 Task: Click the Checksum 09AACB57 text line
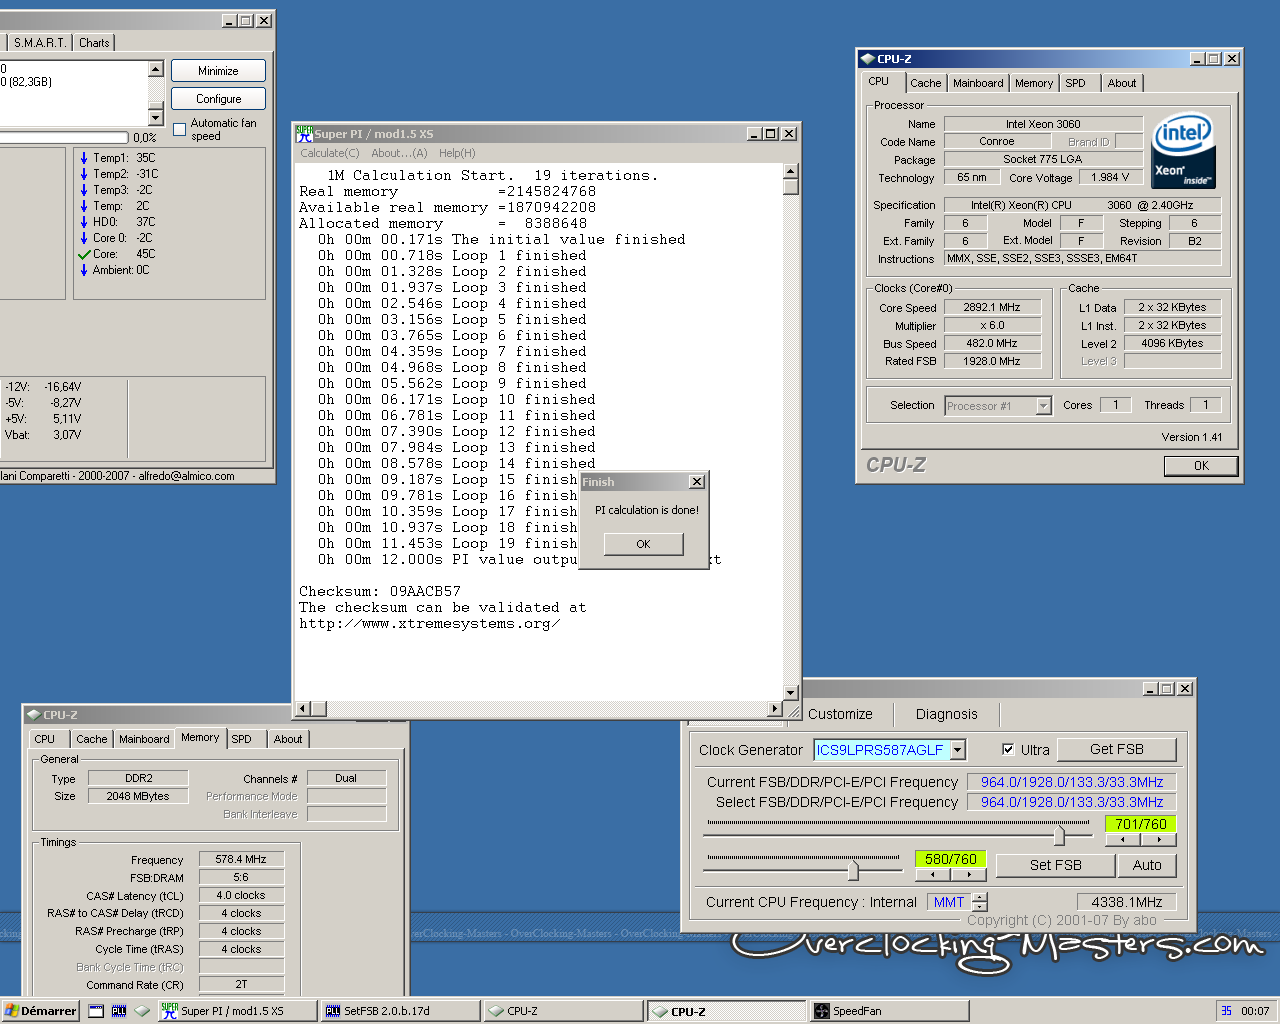click(x=380, y=591)
